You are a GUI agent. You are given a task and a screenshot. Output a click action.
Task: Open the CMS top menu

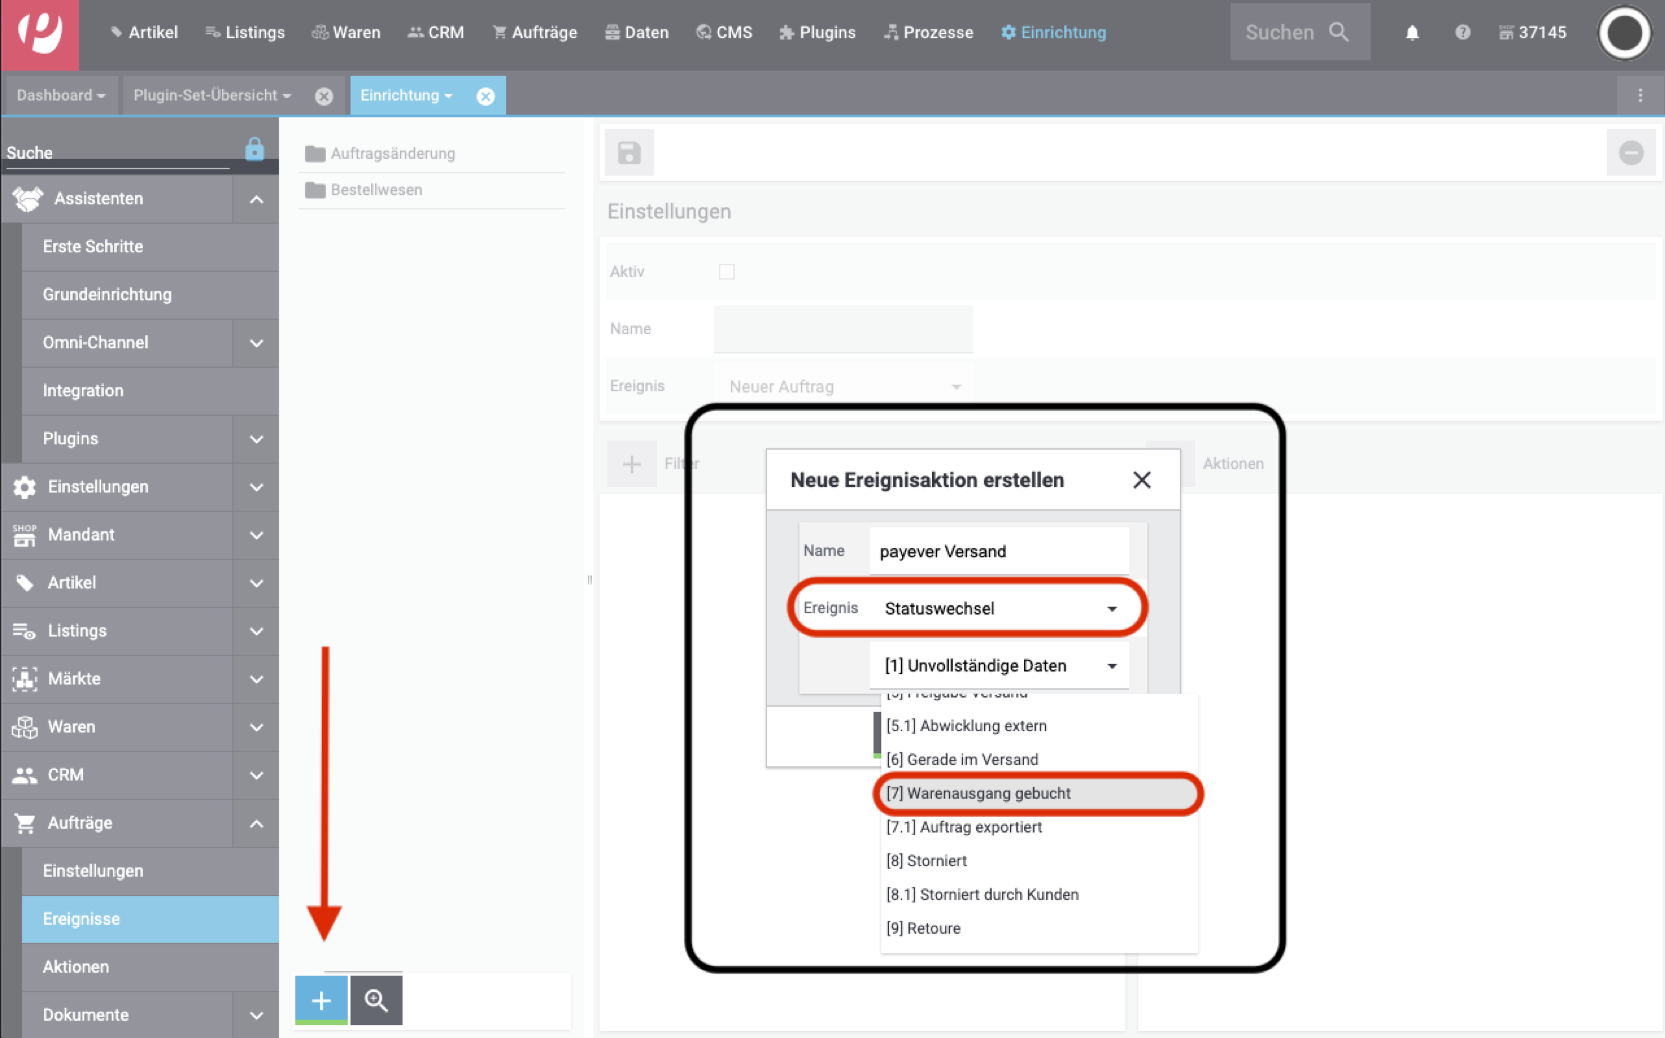pyautogui.click(x=724, y=32)
